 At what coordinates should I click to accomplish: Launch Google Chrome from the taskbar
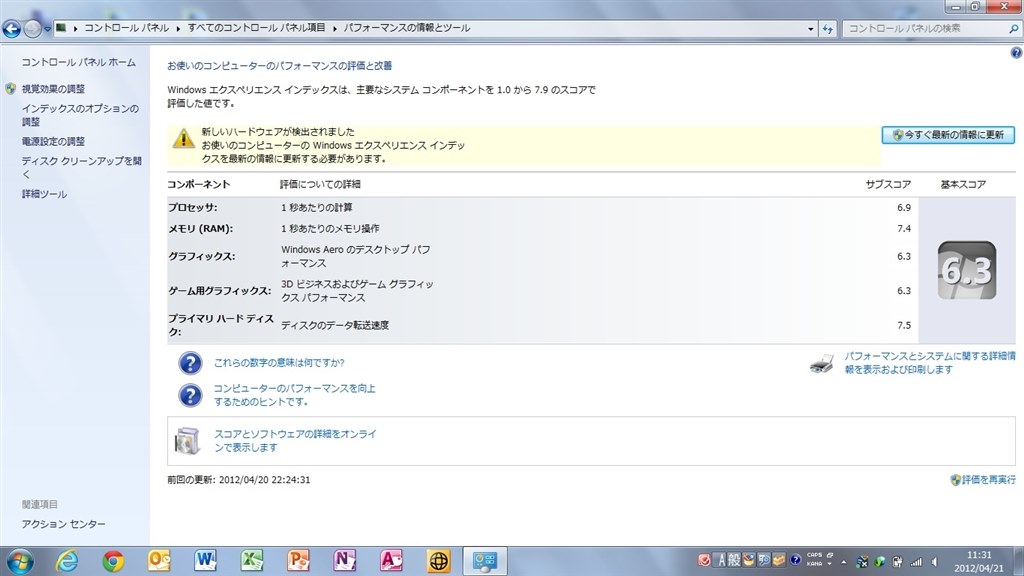coord(113,560)
